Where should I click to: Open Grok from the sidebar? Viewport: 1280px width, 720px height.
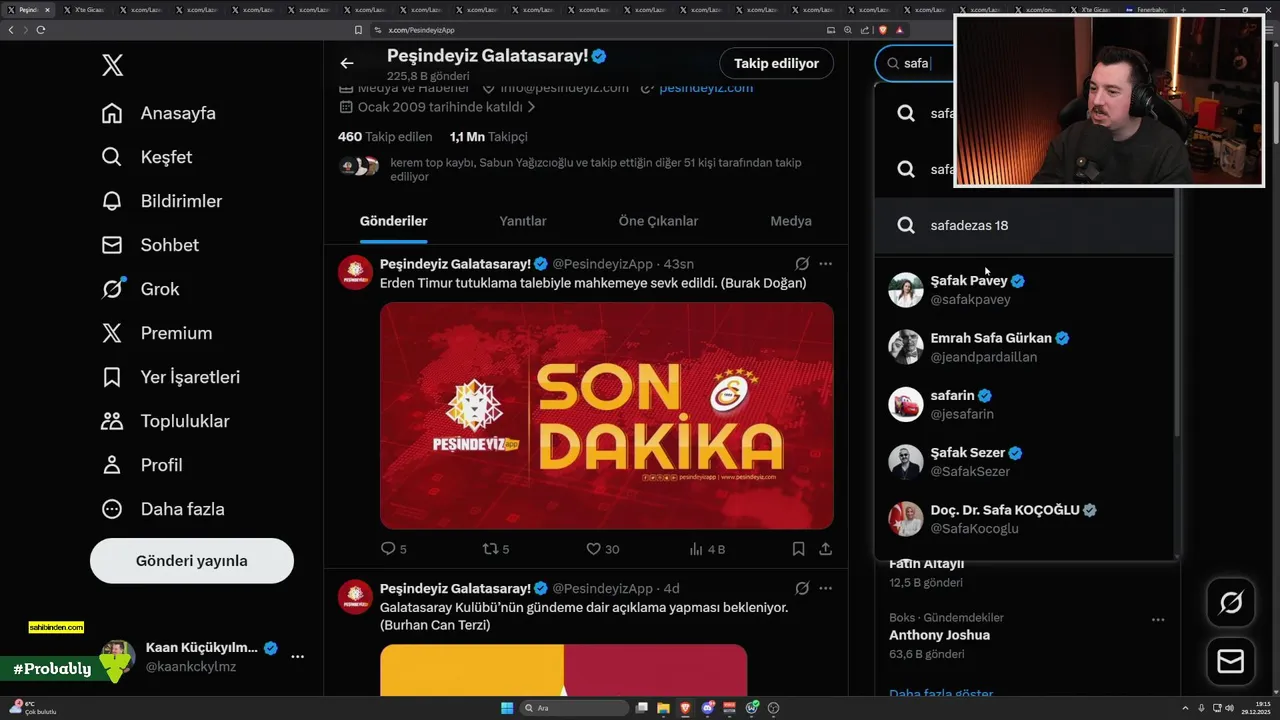point(141,289)
